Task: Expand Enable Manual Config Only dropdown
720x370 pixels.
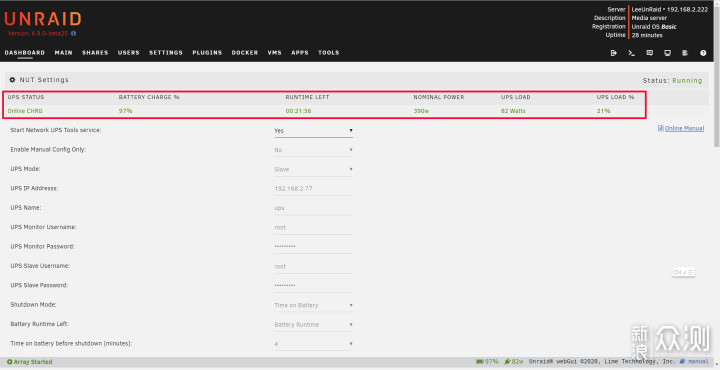Action: [314, 150]
